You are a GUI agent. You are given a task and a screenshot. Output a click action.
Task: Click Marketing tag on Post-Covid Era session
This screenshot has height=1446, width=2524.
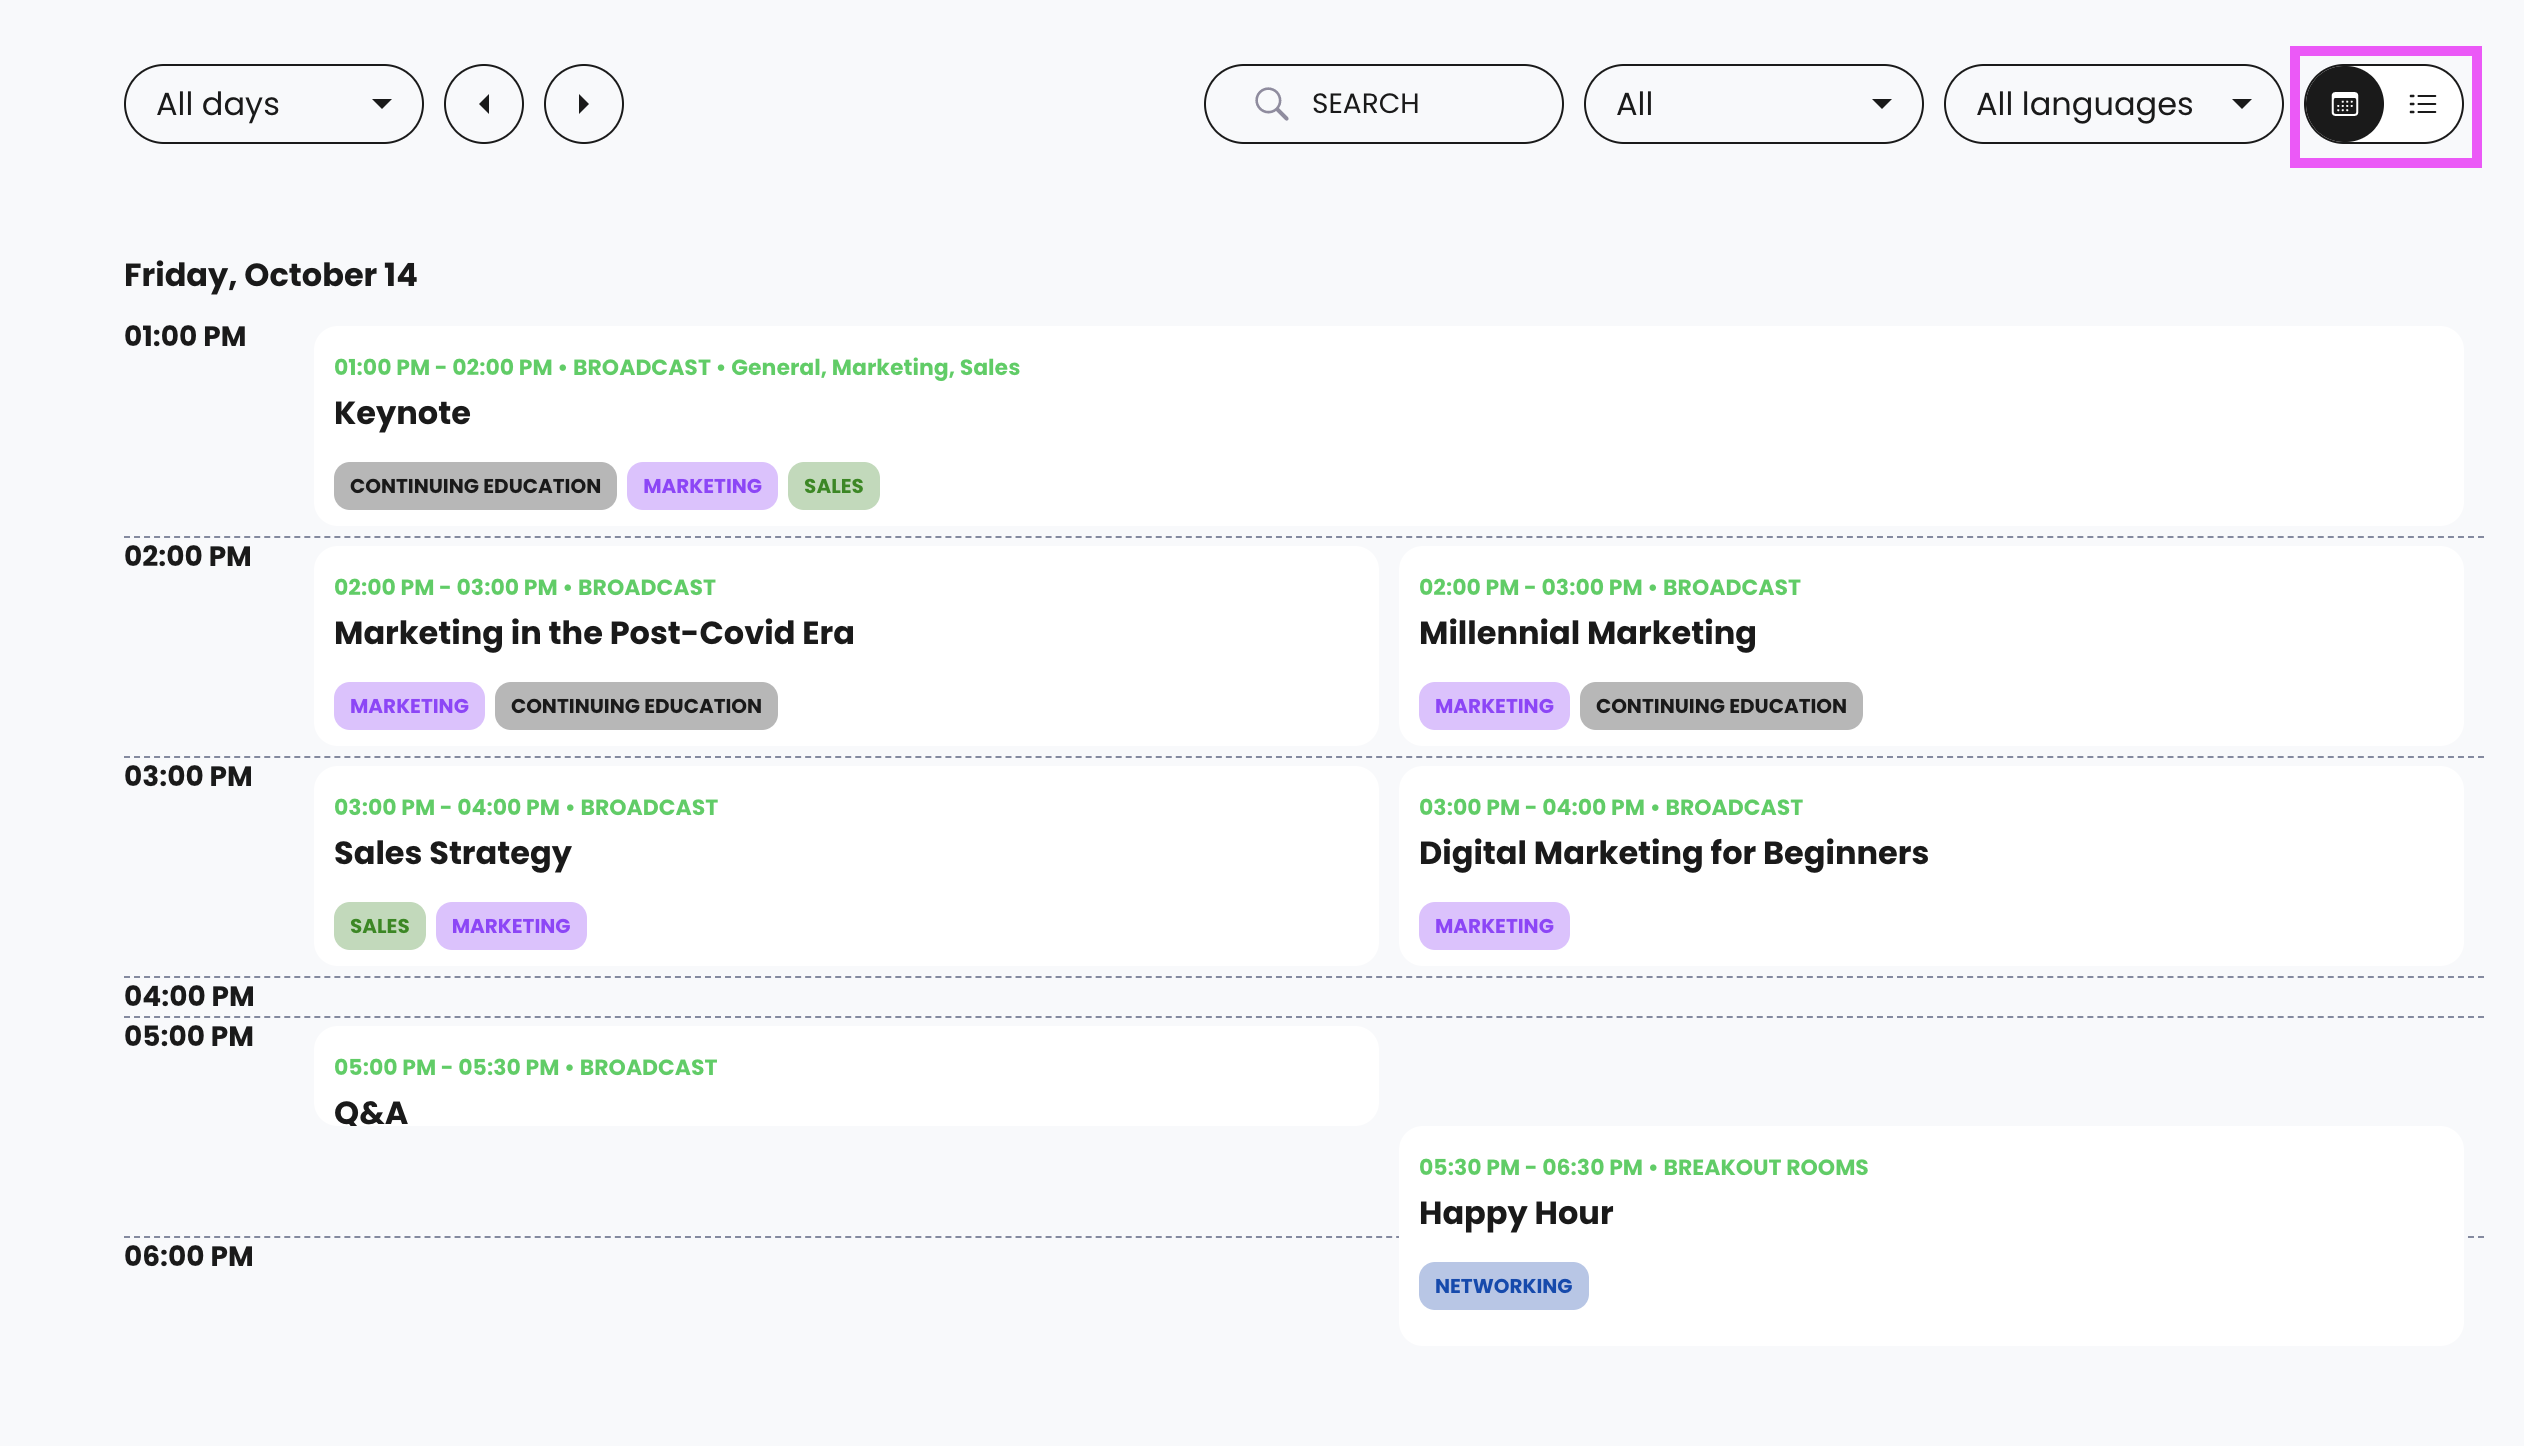click(409, 706)
